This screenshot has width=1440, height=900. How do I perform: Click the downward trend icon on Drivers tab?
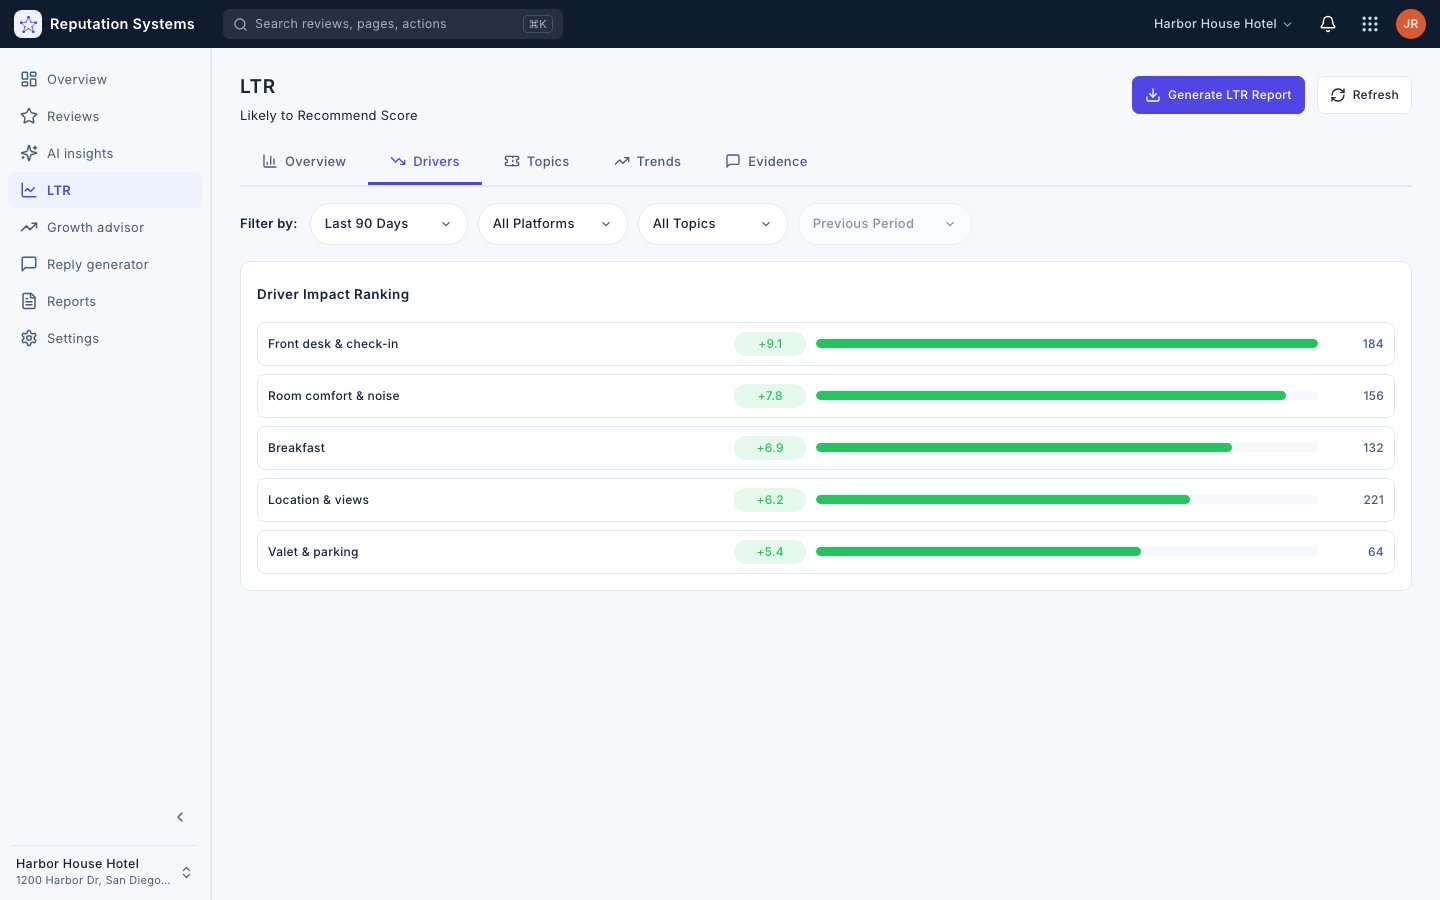pyautogui.click(x=398, y=161)
